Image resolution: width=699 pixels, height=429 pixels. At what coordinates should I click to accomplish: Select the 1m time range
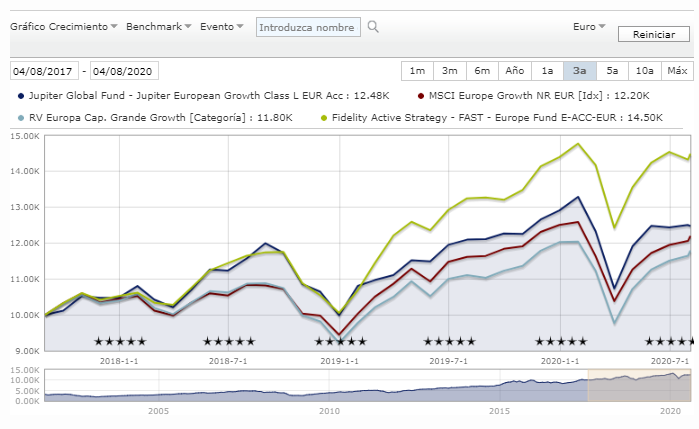[417, 71]
